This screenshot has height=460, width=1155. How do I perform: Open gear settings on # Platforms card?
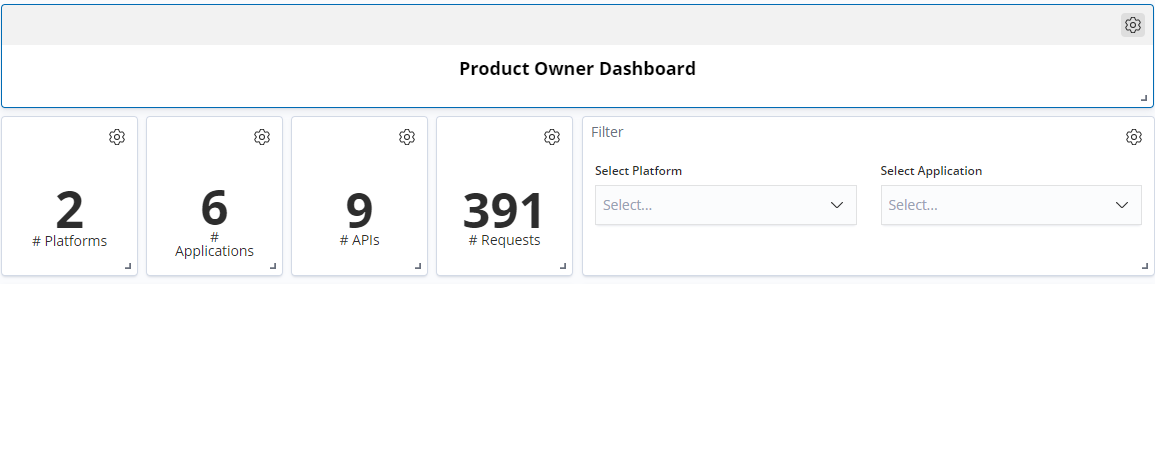(x=117, y=137)
